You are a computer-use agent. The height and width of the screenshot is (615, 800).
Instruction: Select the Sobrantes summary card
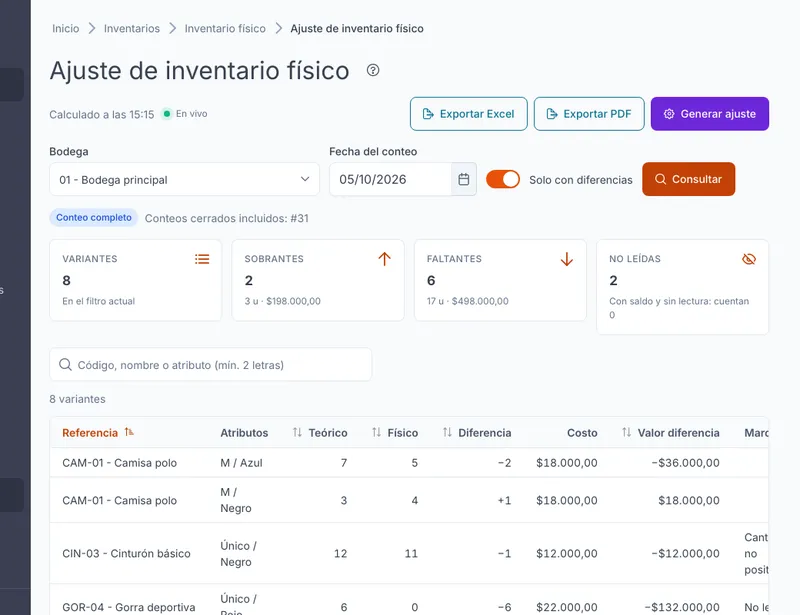[318, 280]
